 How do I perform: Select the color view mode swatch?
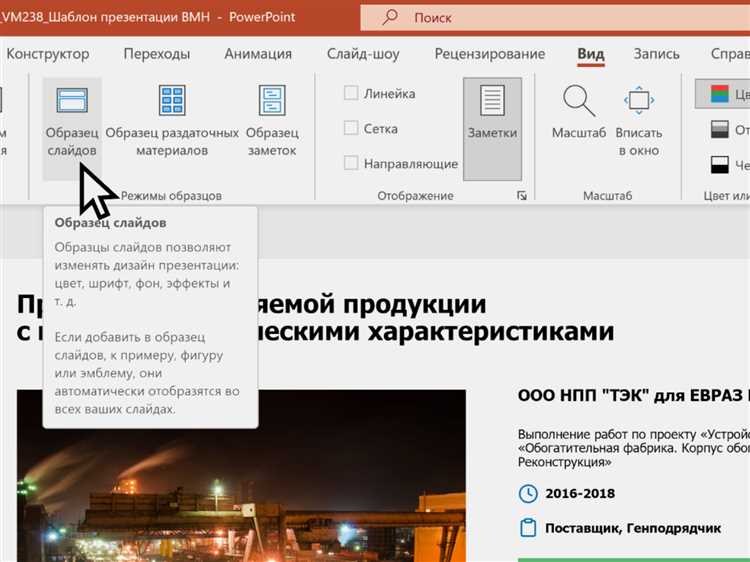[x=720, y=94]
